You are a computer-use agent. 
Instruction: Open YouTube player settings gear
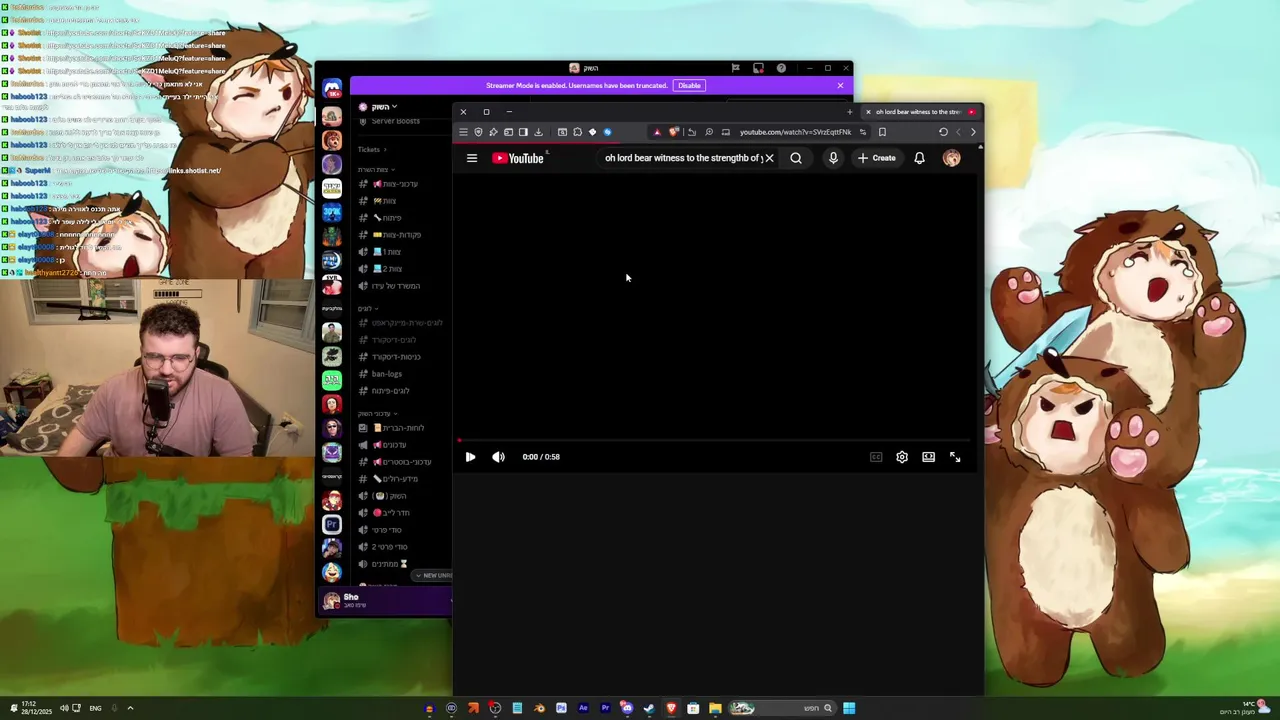[x=902, y=457]
